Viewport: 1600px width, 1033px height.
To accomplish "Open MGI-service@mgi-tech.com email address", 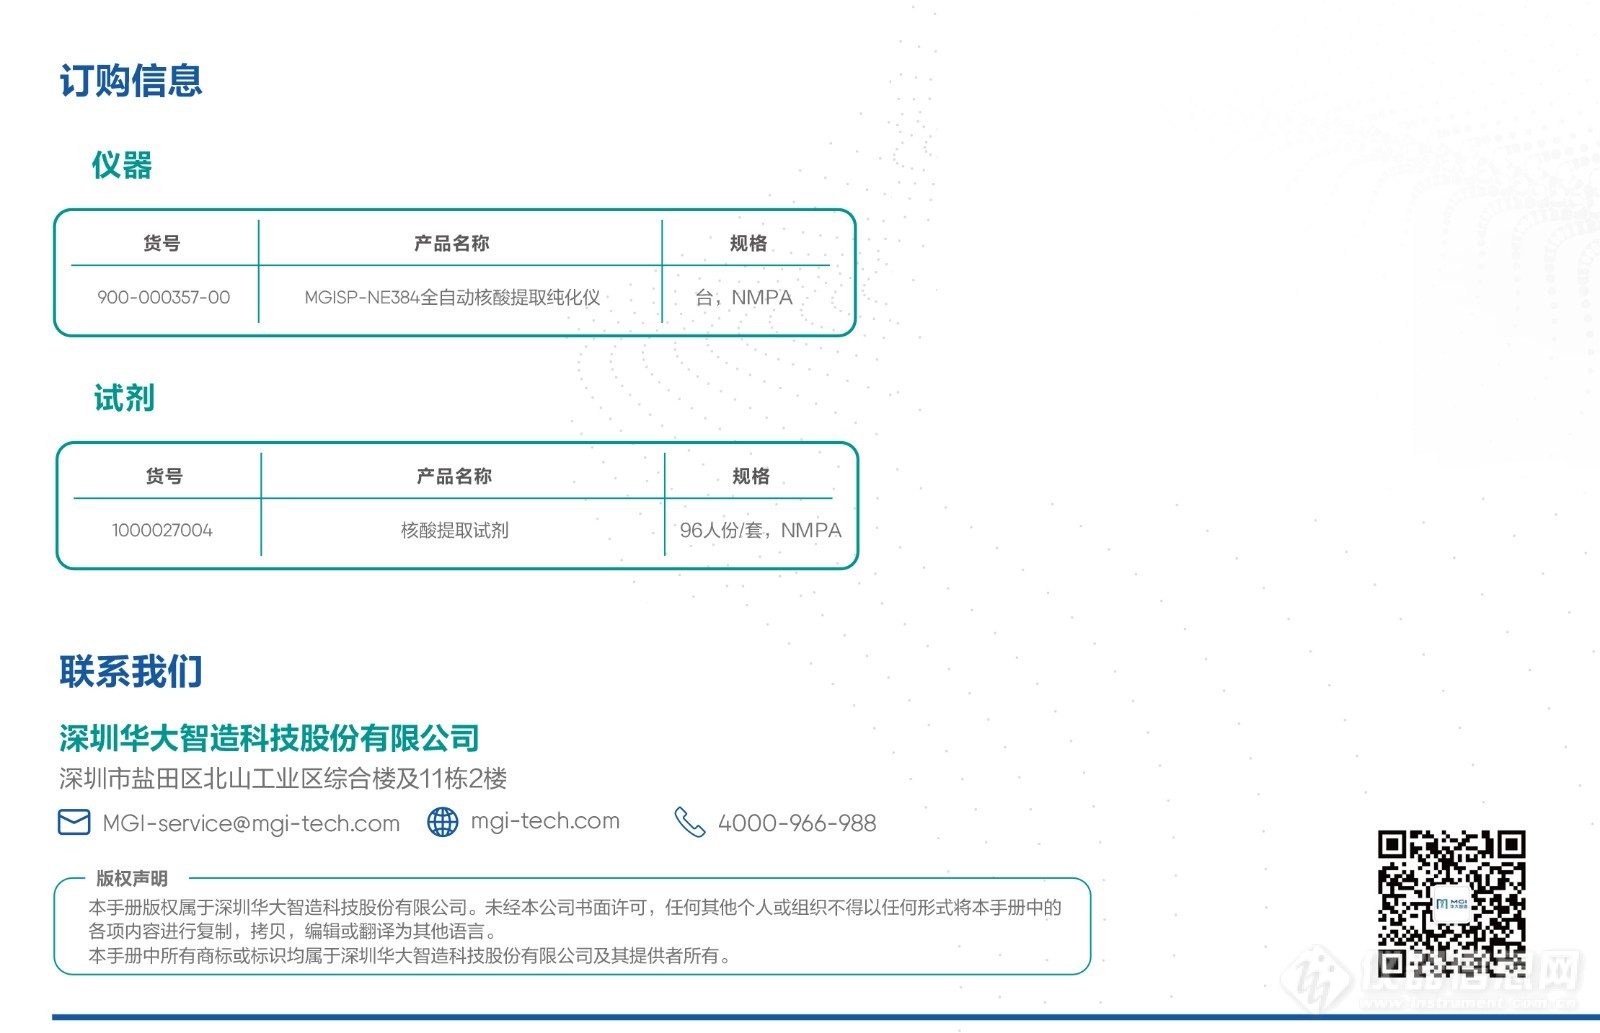I will 251,823.
